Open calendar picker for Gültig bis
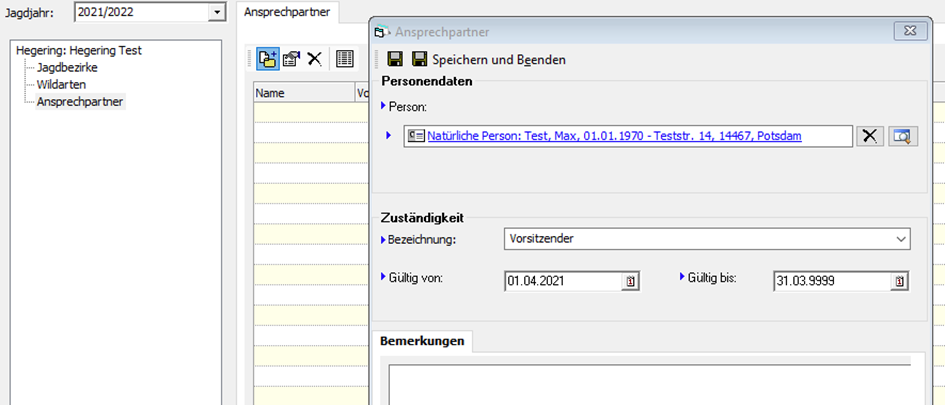 pyautogui.click(x=900, y=282)
